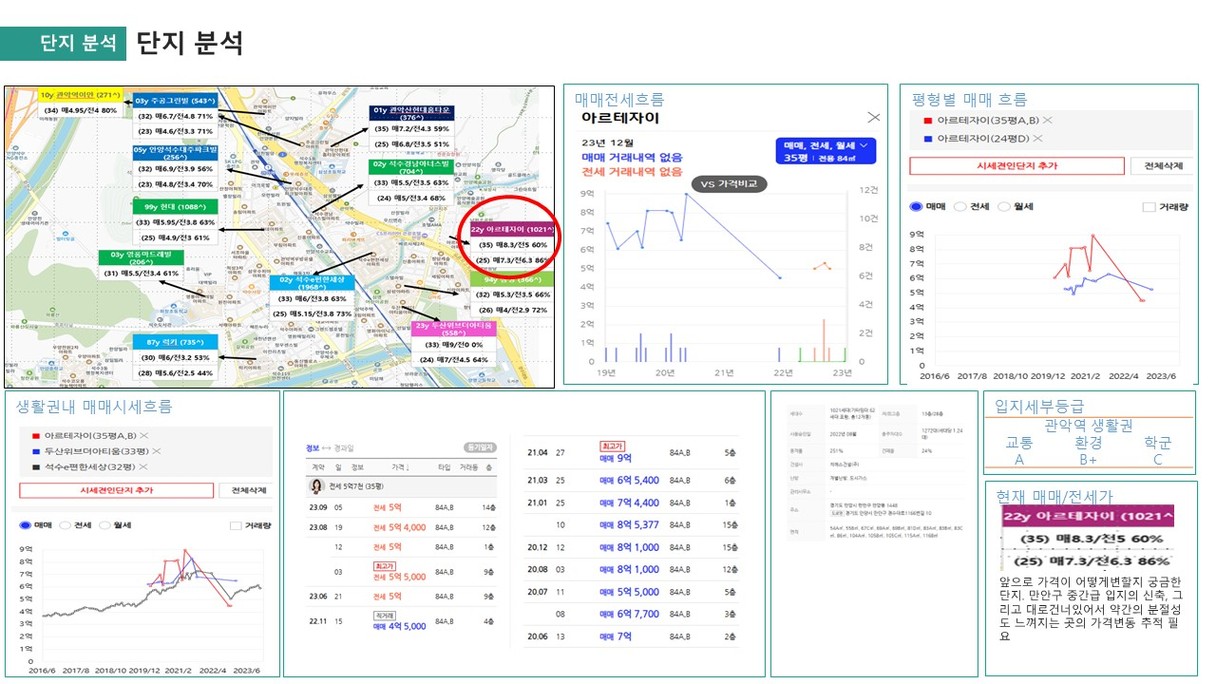Click the 23y 두산위브더아티움 (558^) map label
This screenshot has width=1216, height=684.
[x=454, y=331]
